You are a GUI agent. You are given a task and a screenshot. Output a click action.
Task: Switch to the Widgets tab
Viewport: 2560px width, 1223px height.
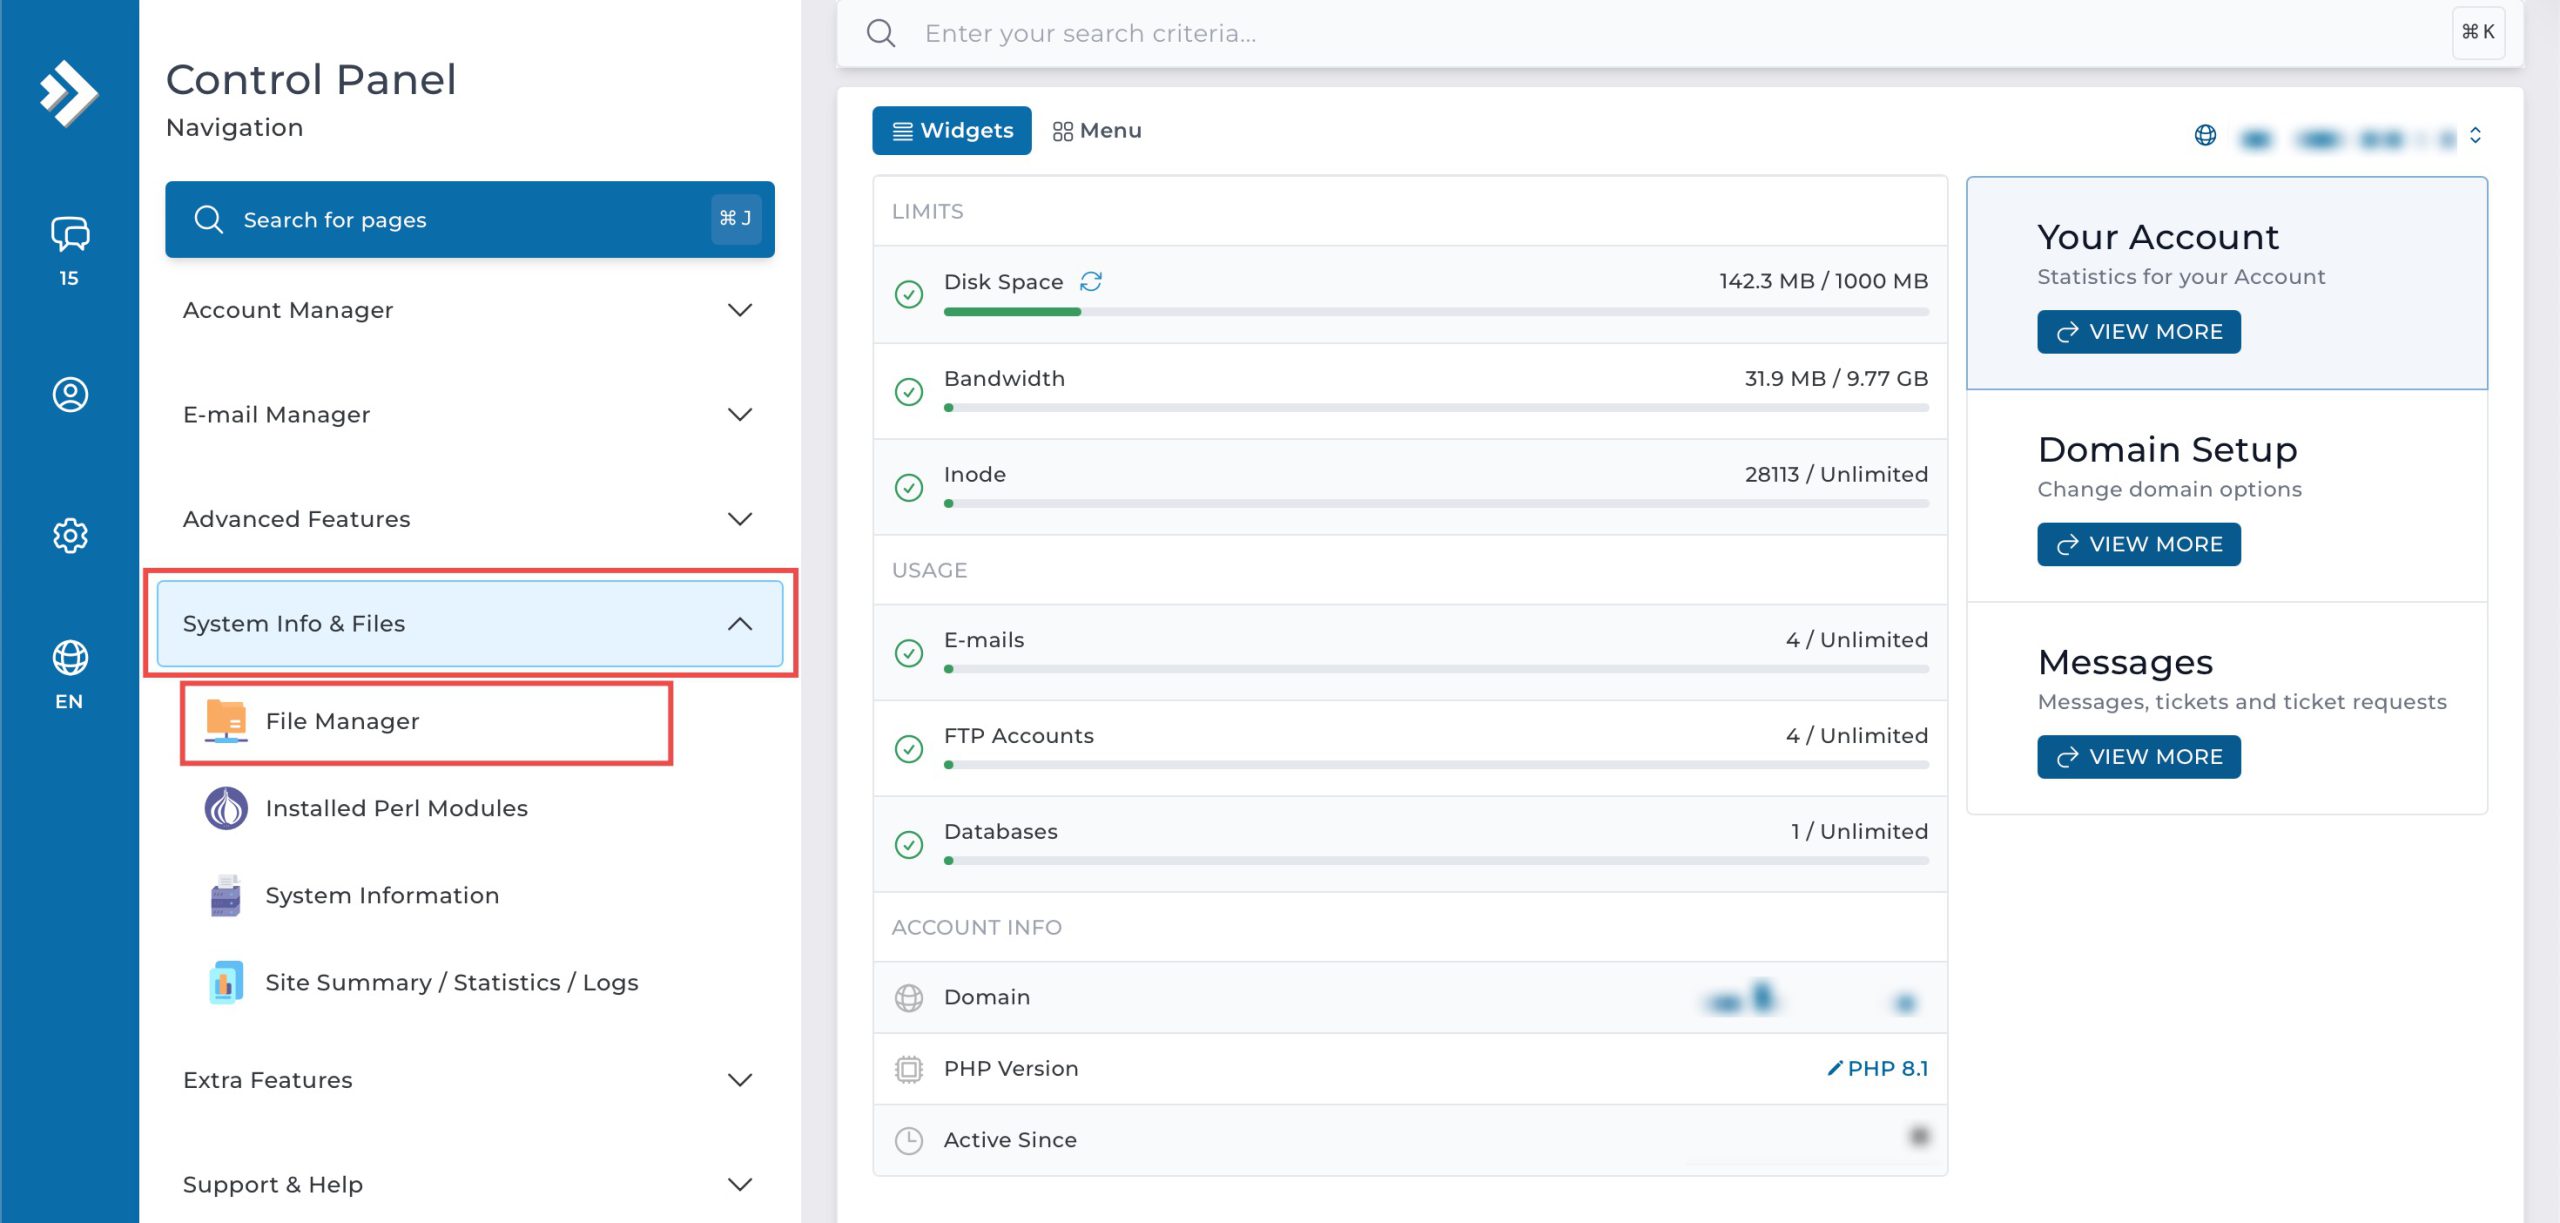[951, 131]
